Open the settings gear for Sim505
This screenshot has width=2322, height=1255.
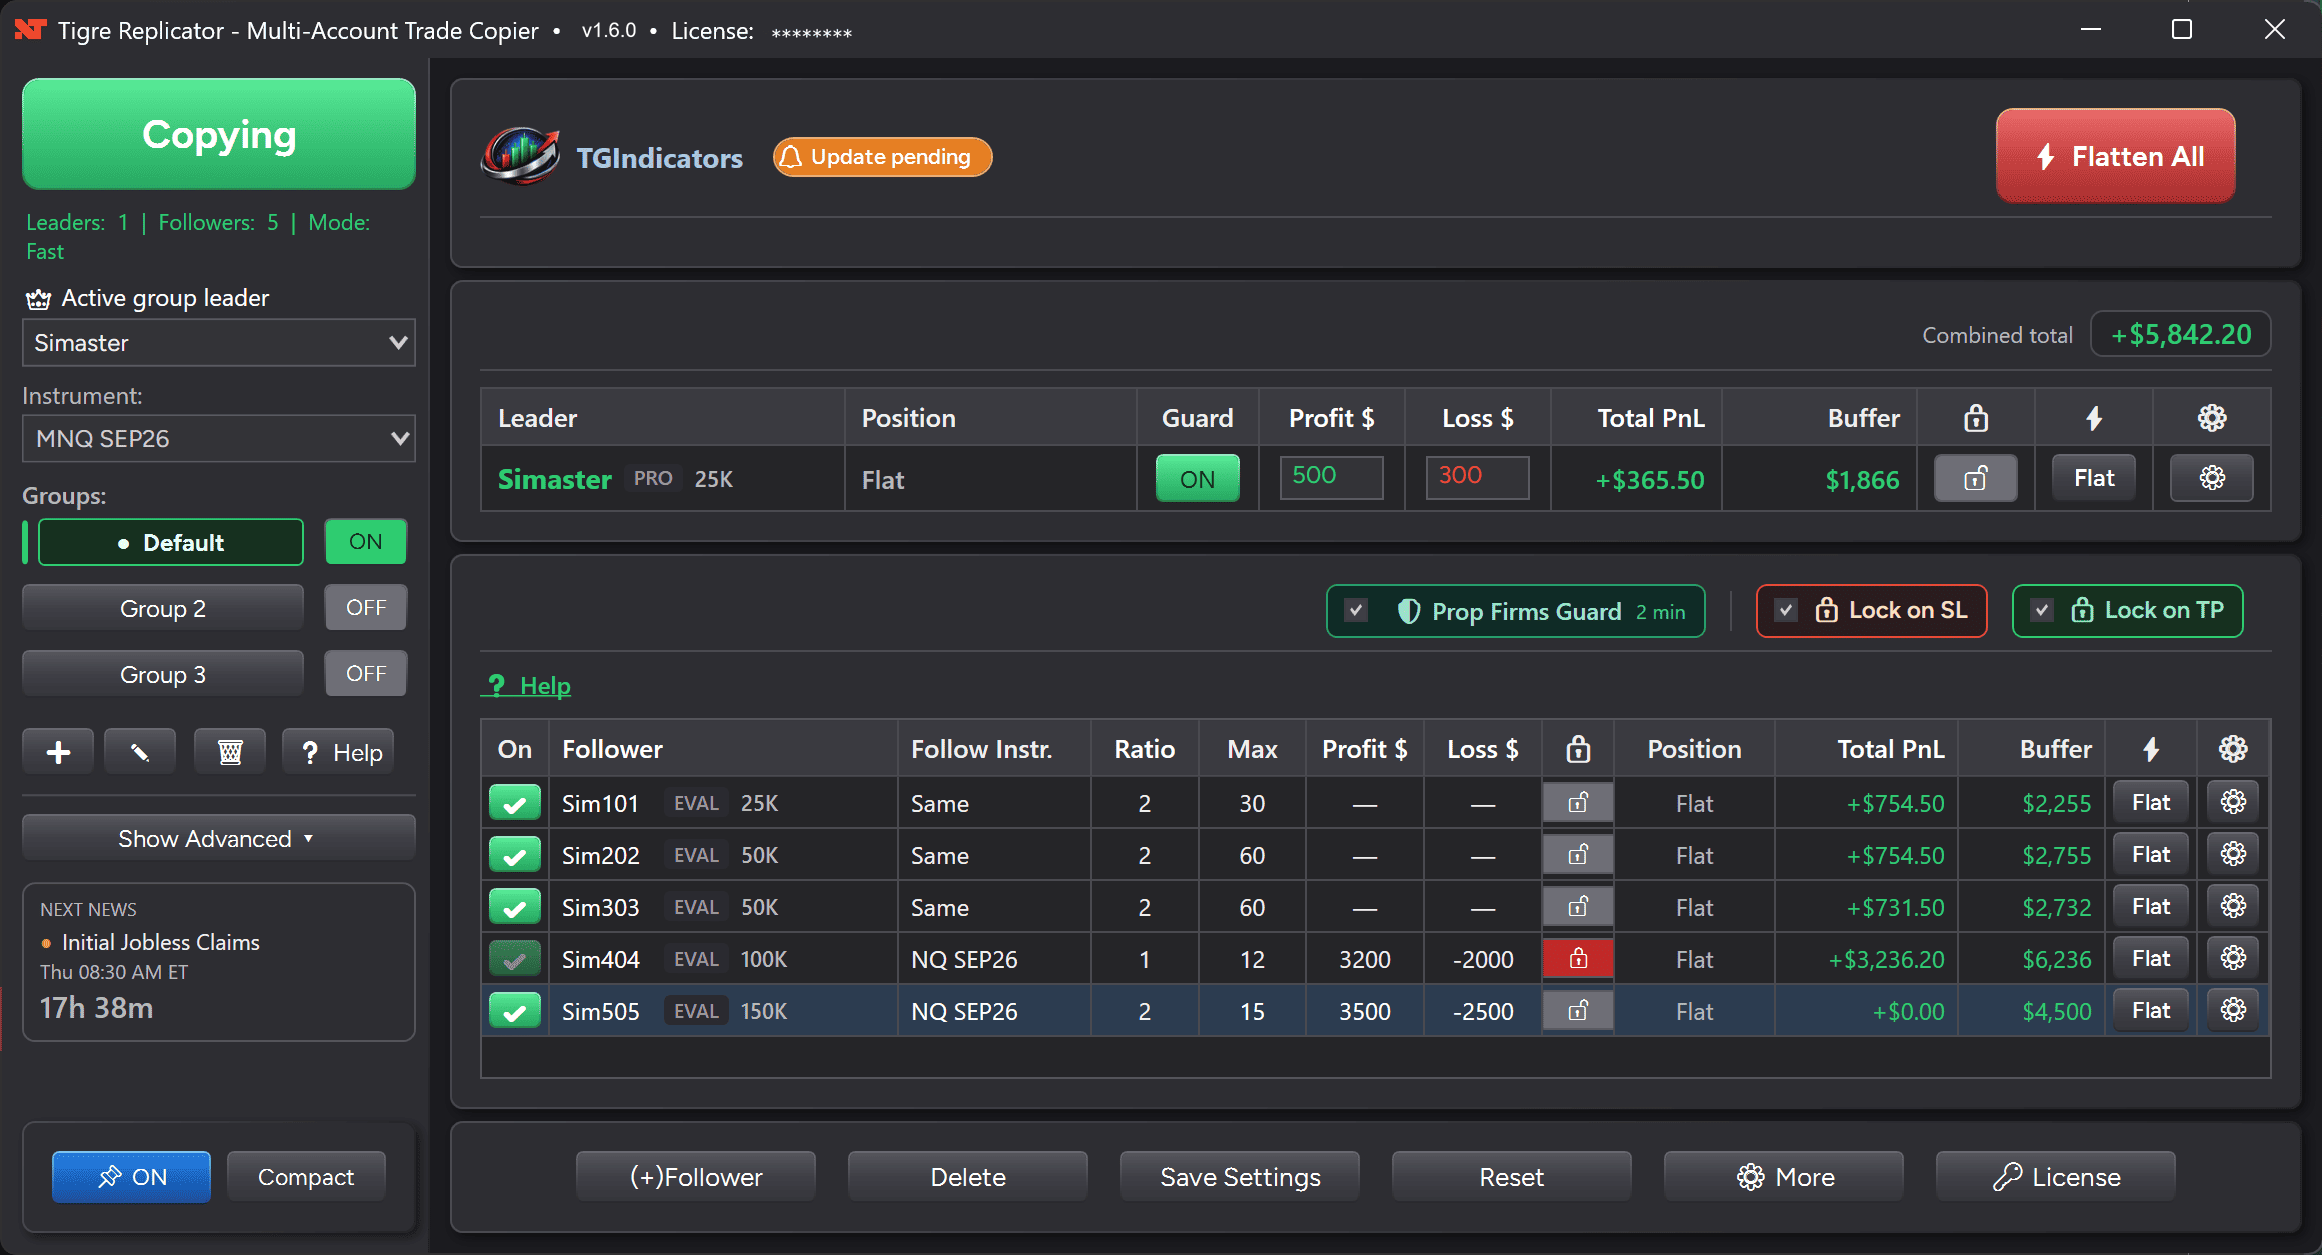tap(2233, 1010)
